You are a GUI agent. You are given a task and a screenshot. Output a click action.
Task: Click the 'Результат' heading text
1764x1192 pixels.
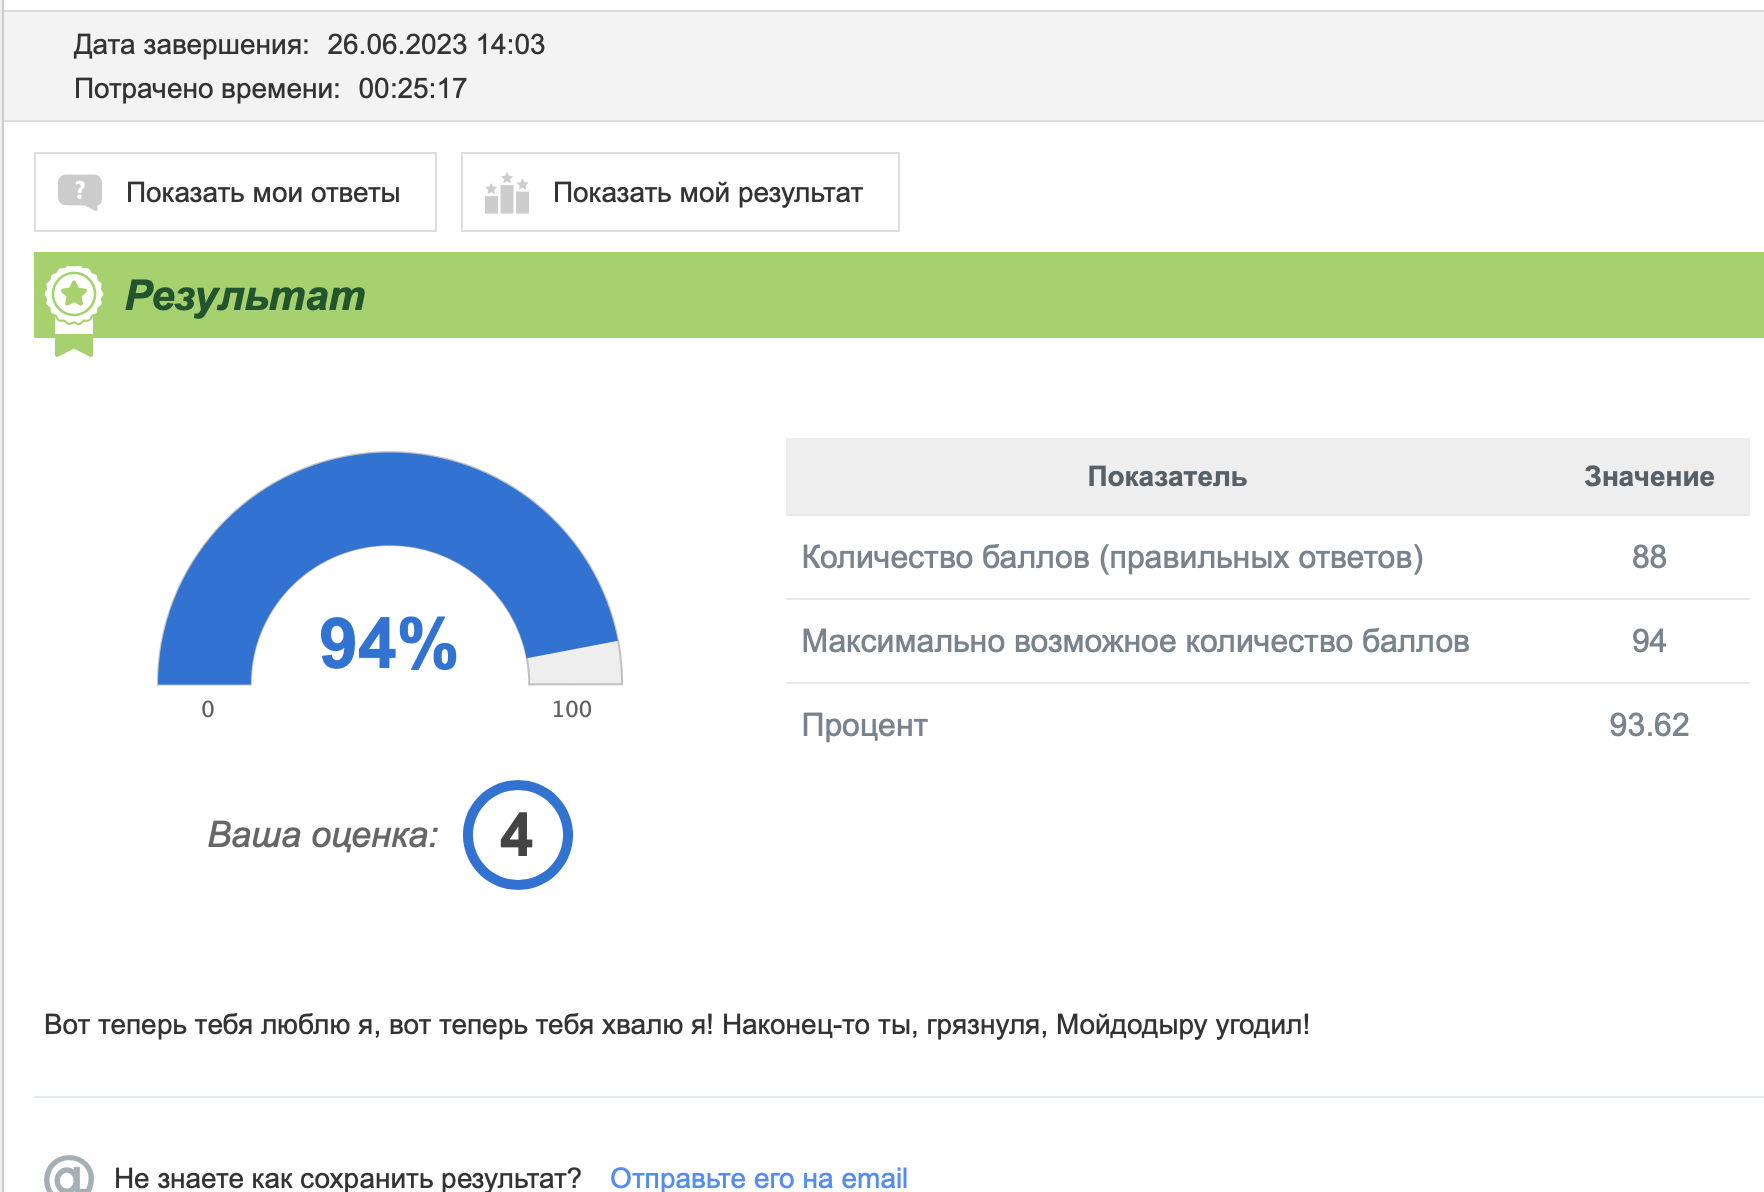click(x=245, y=296)
